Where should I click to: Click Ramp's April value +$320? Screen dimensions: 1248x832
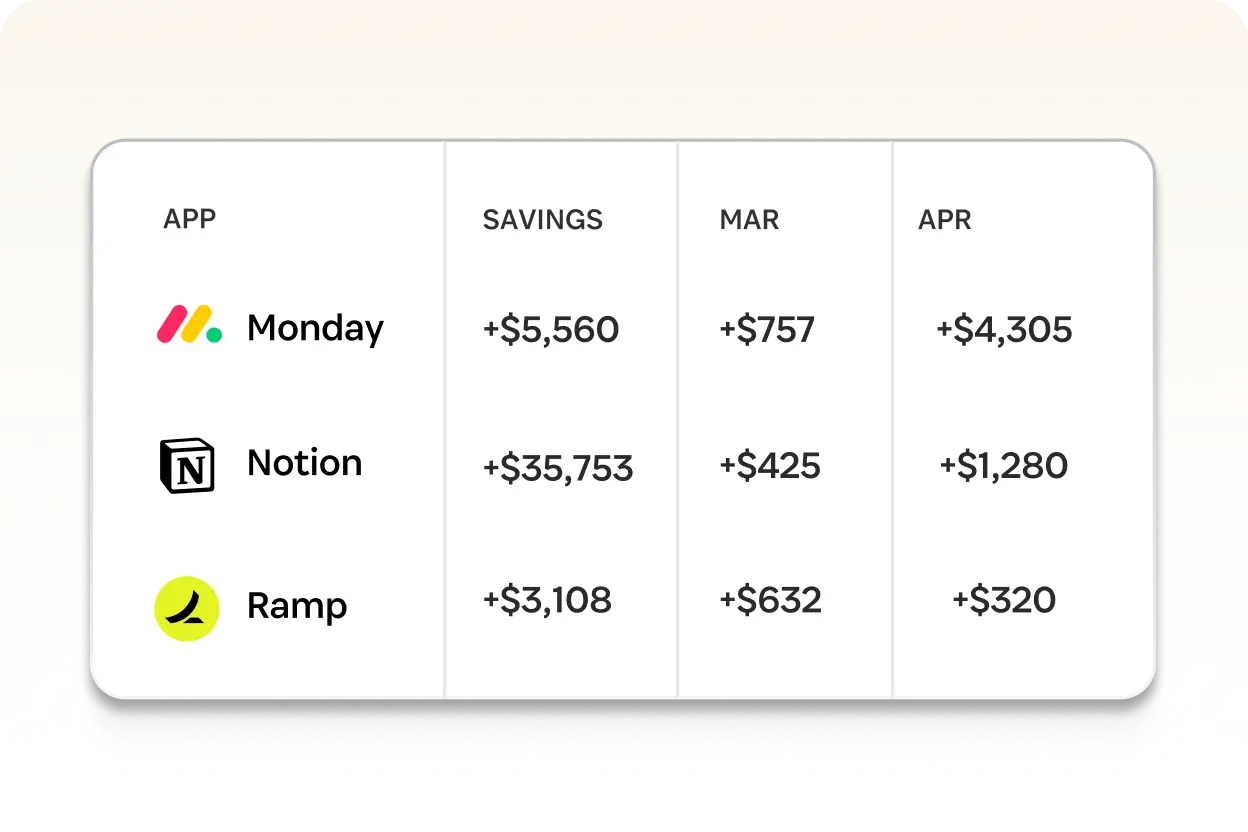[x=1004, y=600]
